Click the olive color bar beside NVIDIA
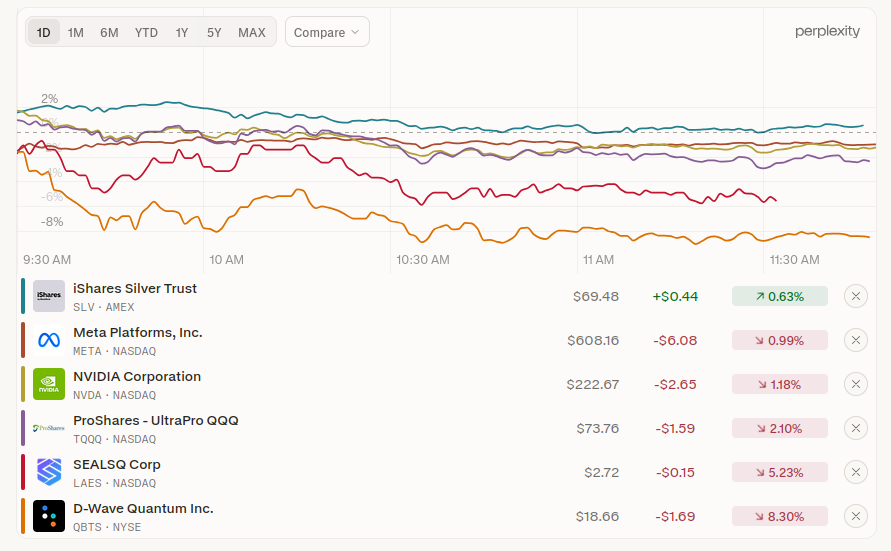 [x=23, y=384]
